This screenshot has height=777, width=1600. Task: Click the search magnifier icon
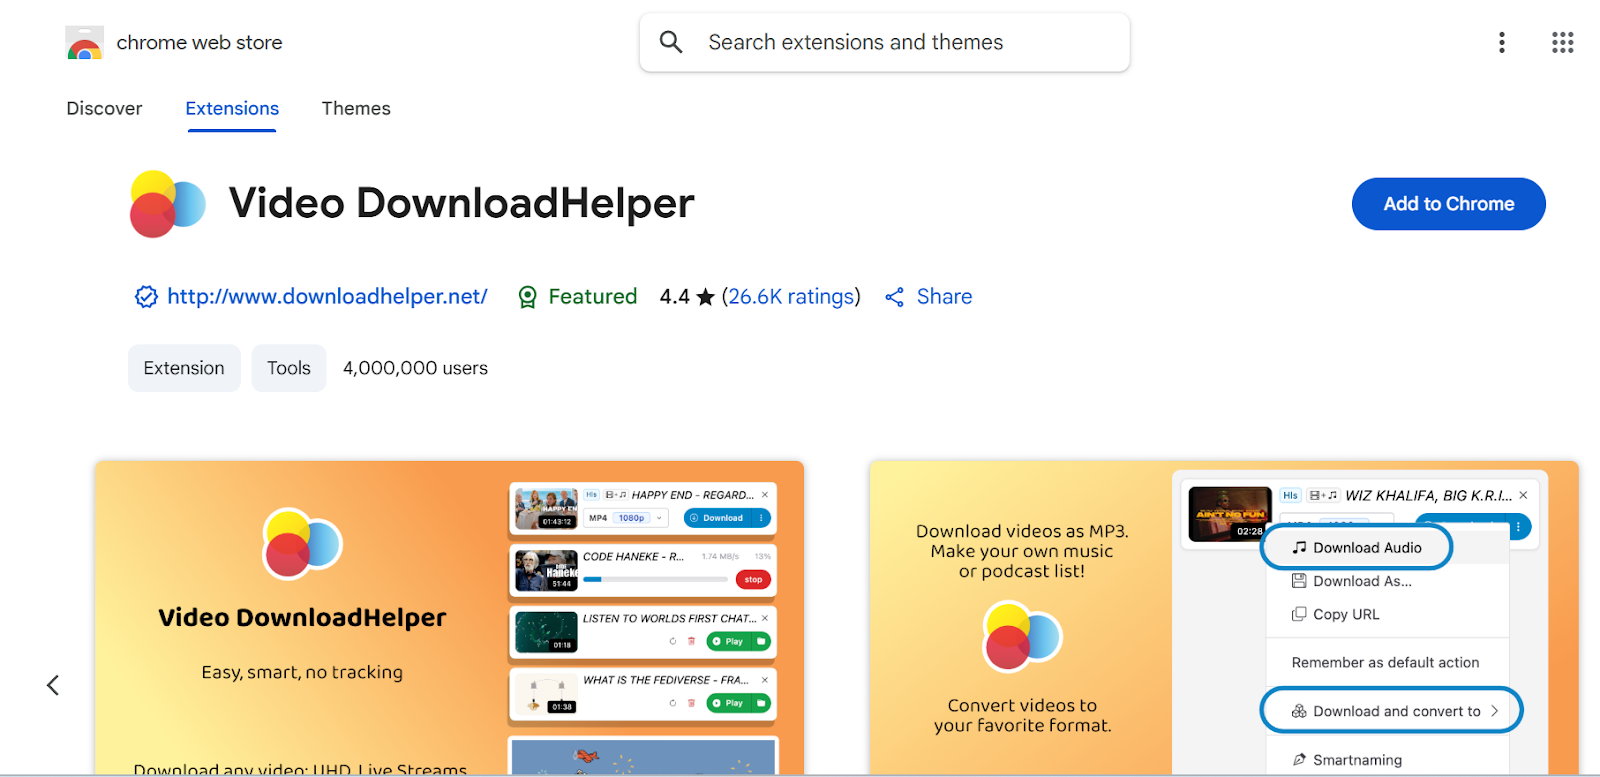671,42
